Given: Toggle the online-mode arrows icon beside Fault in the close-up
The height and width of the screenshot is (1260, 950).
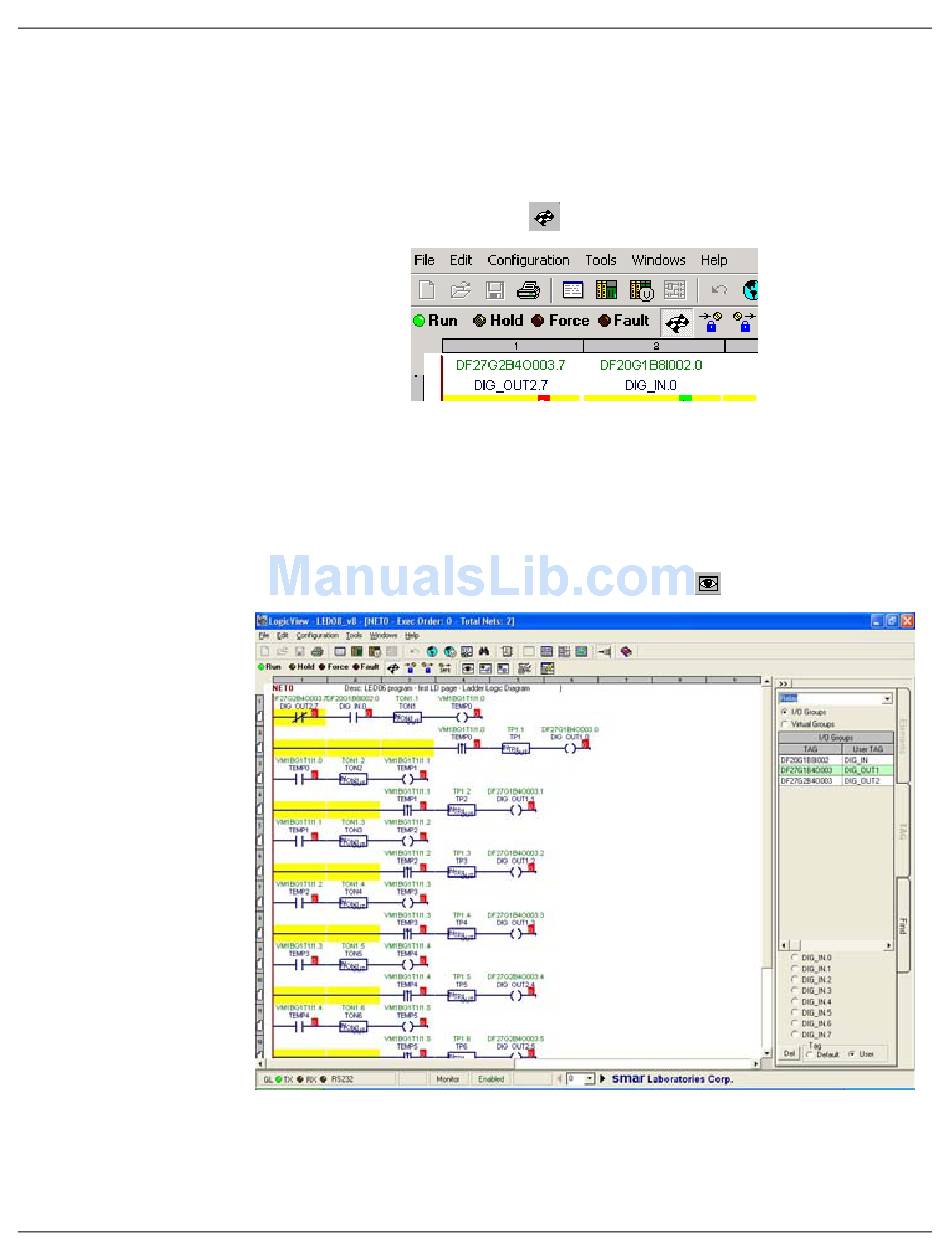Looking at the screenshot, I should 677,322.
